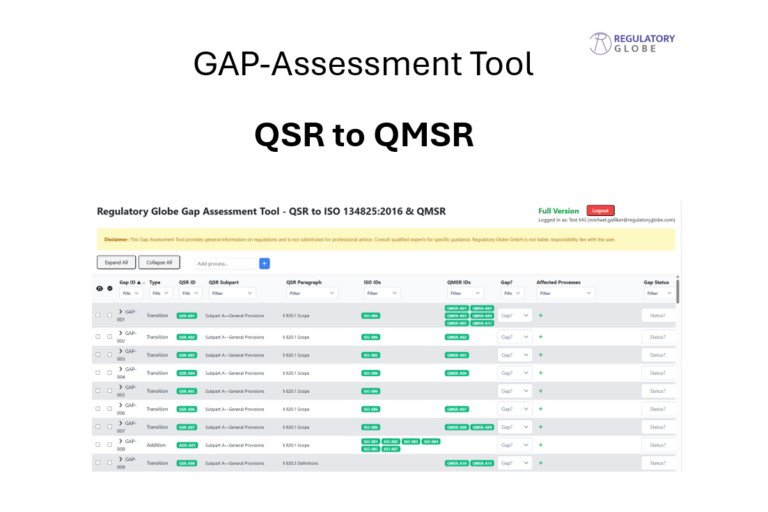
Task: Add affected process for GAP-002 with green plus
Action: pyautogui.click(x=541, y=337)
